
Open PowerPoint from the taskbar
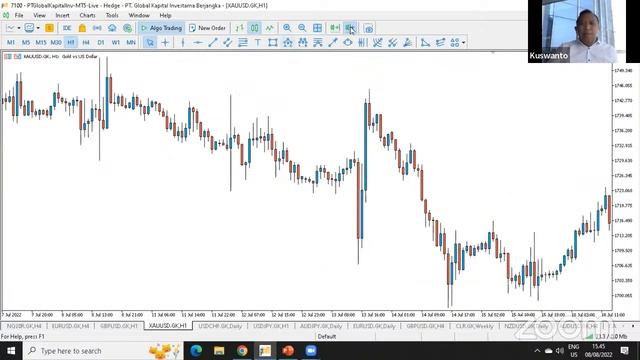click(288, 351)
